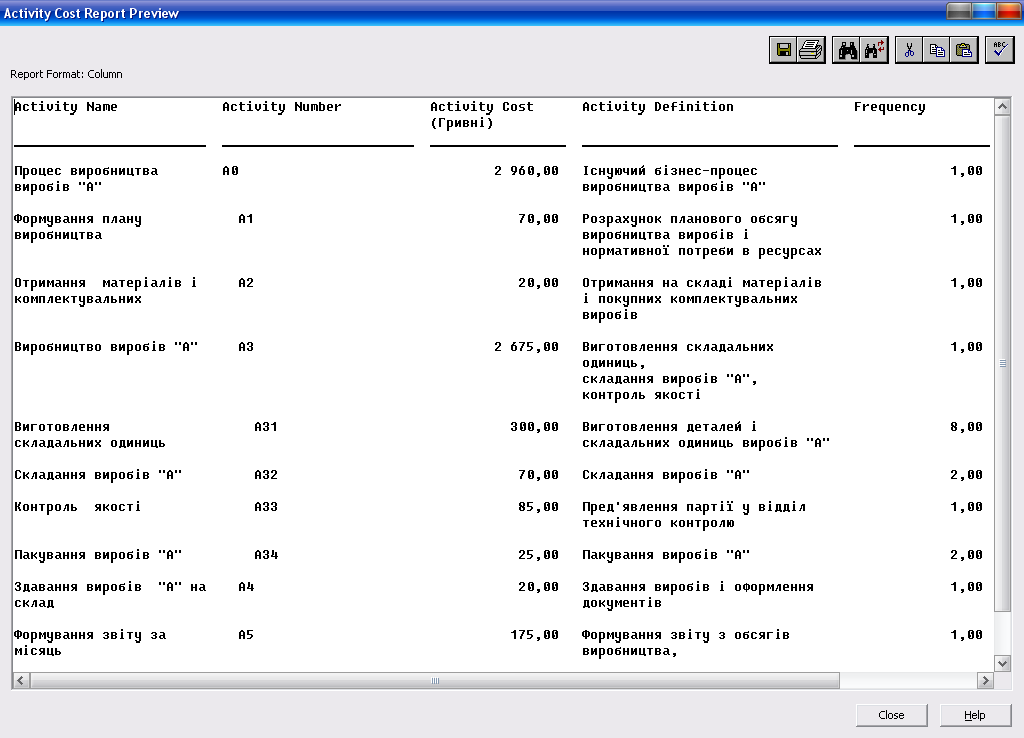The height and width of the screenshot is (738, 1024).
Task: Click the vertical scrollbar down arrow
Action: pos(1002,664)
